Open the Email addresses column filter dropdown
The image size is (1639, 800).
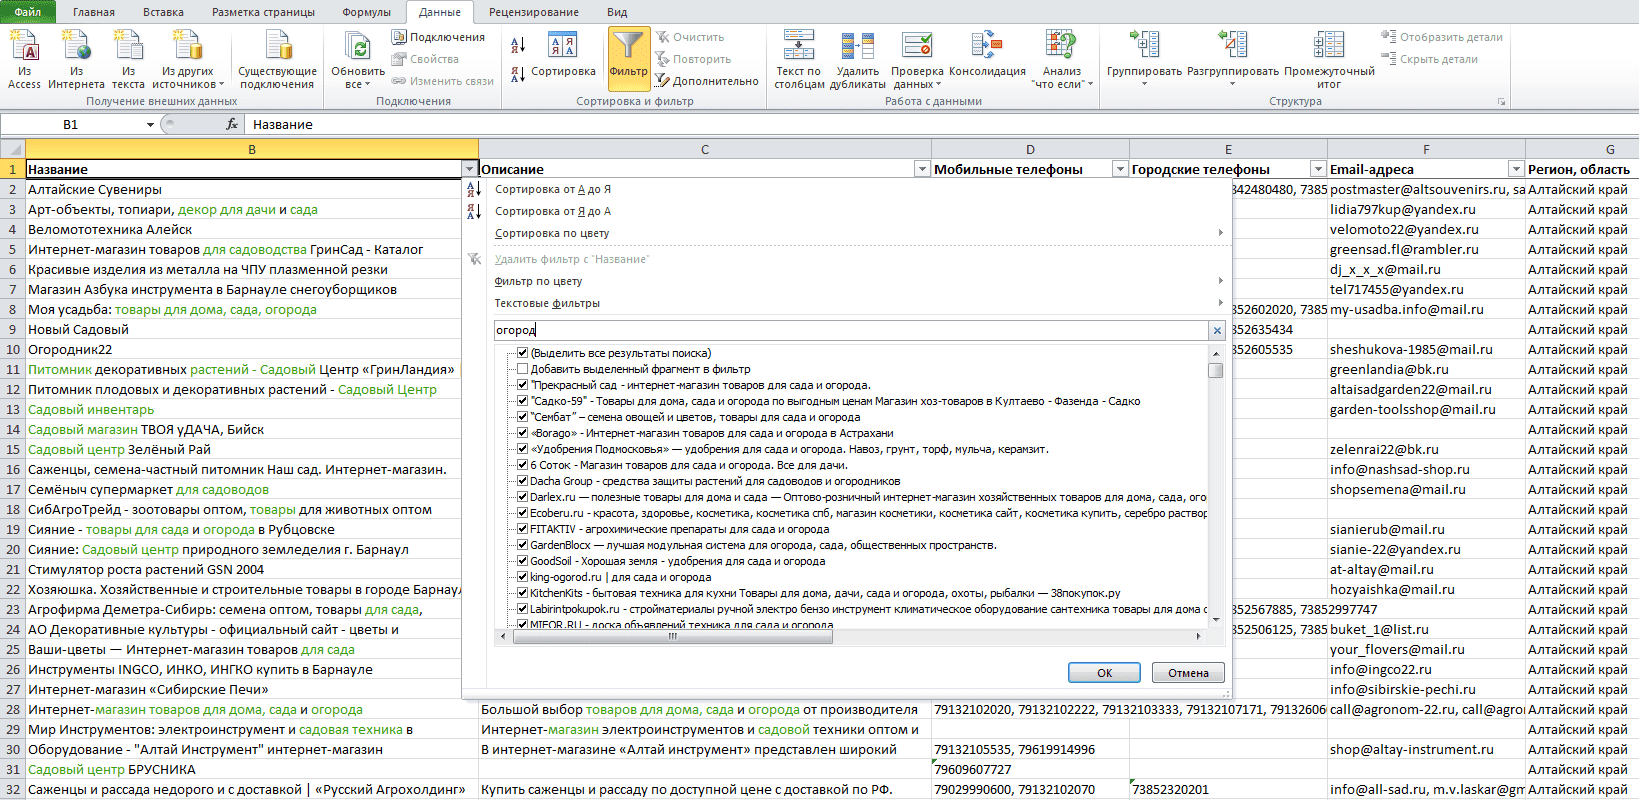pyautogui.click(x=1516, y=169)
